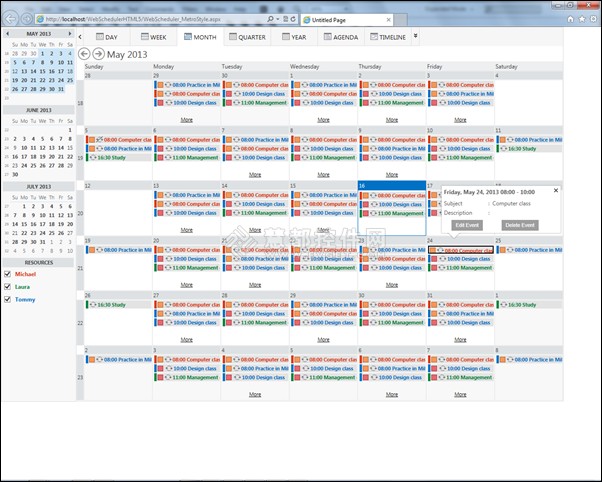Select highlighted Computer class event on Friday 24
The width and height of the screenshot is (602, 482).
[x=461, y=250]
